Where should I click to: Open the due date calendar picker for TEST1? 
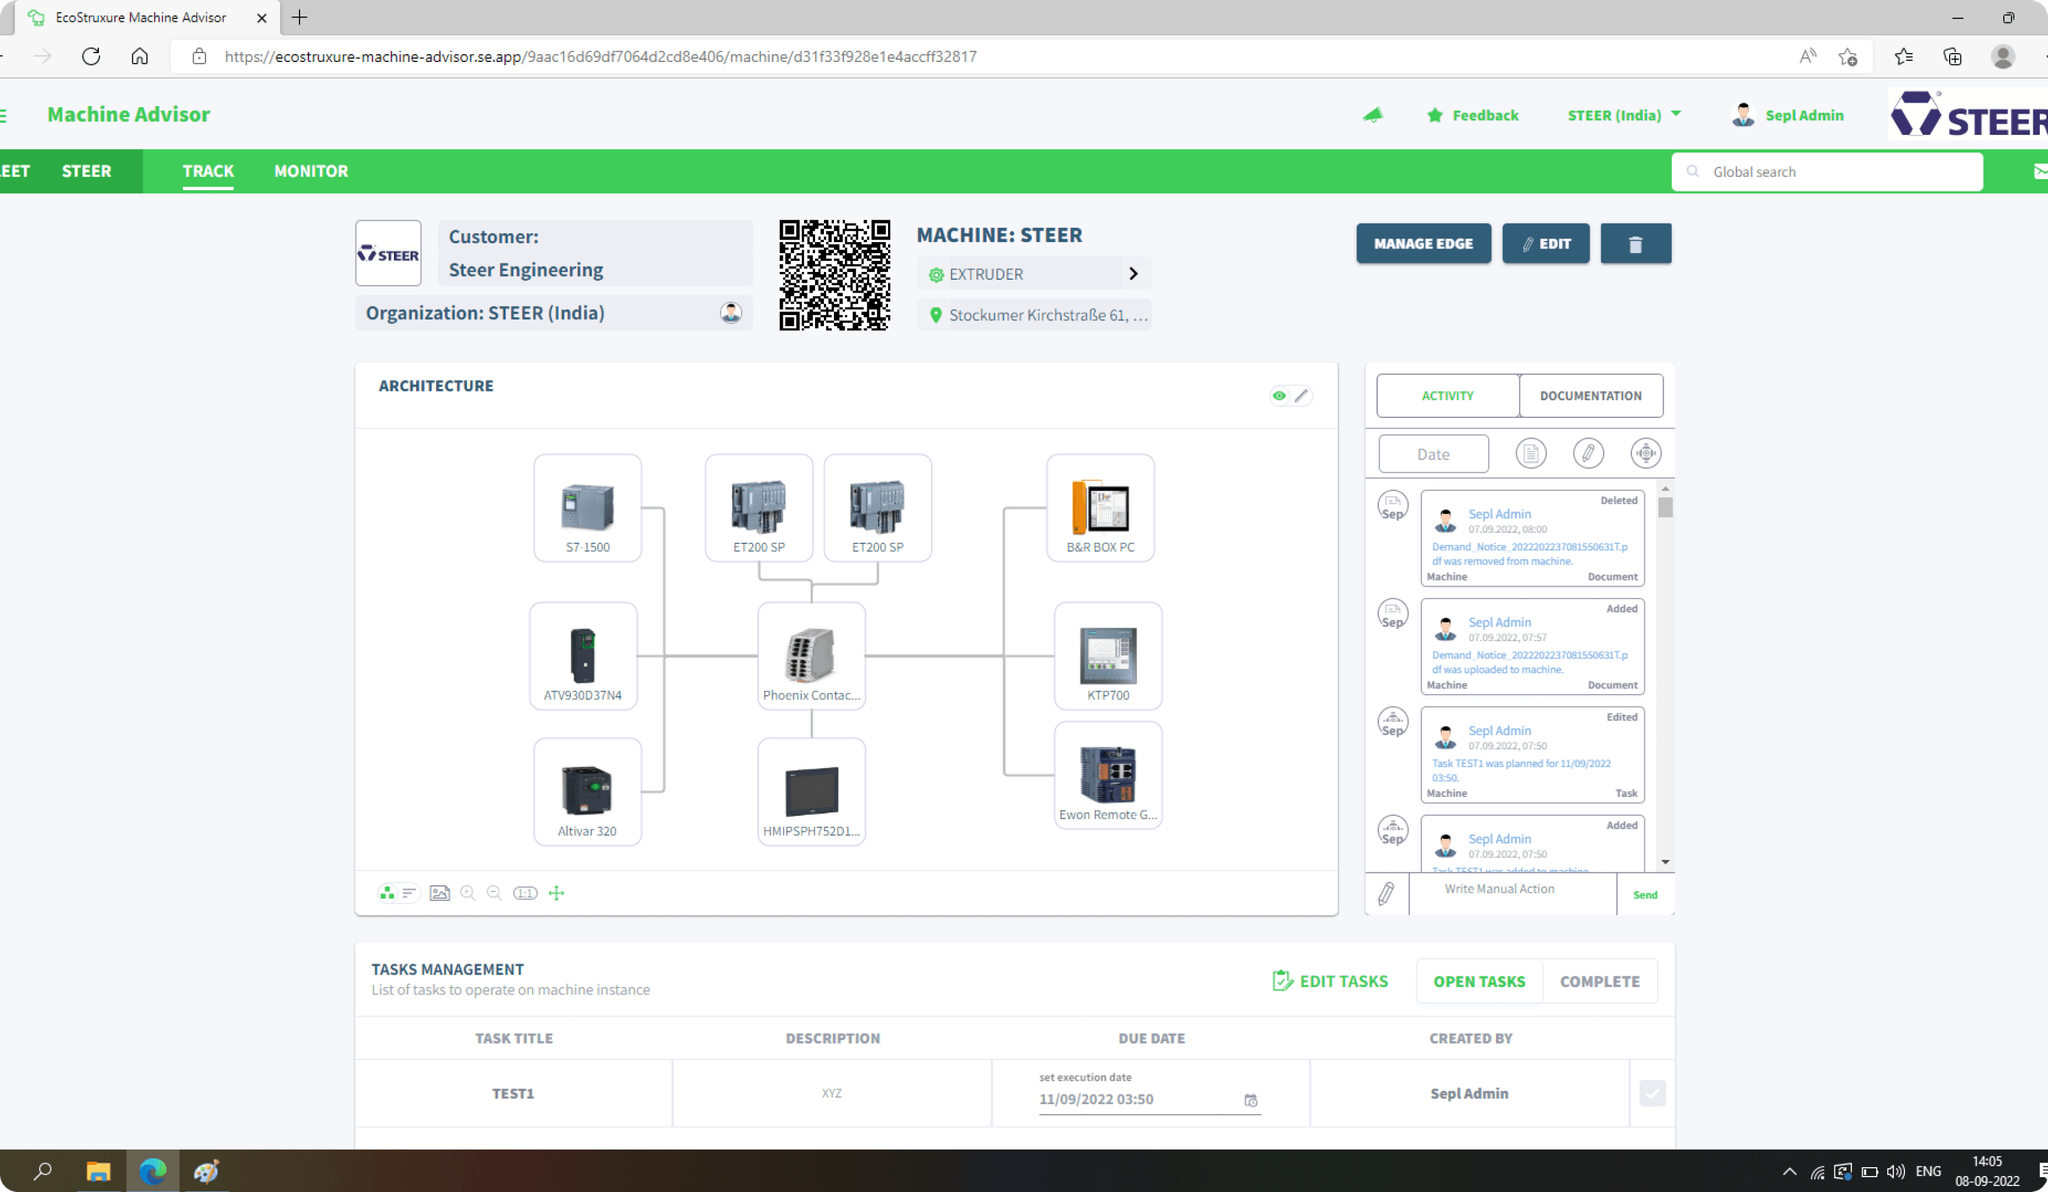tap(1250, 1100)
